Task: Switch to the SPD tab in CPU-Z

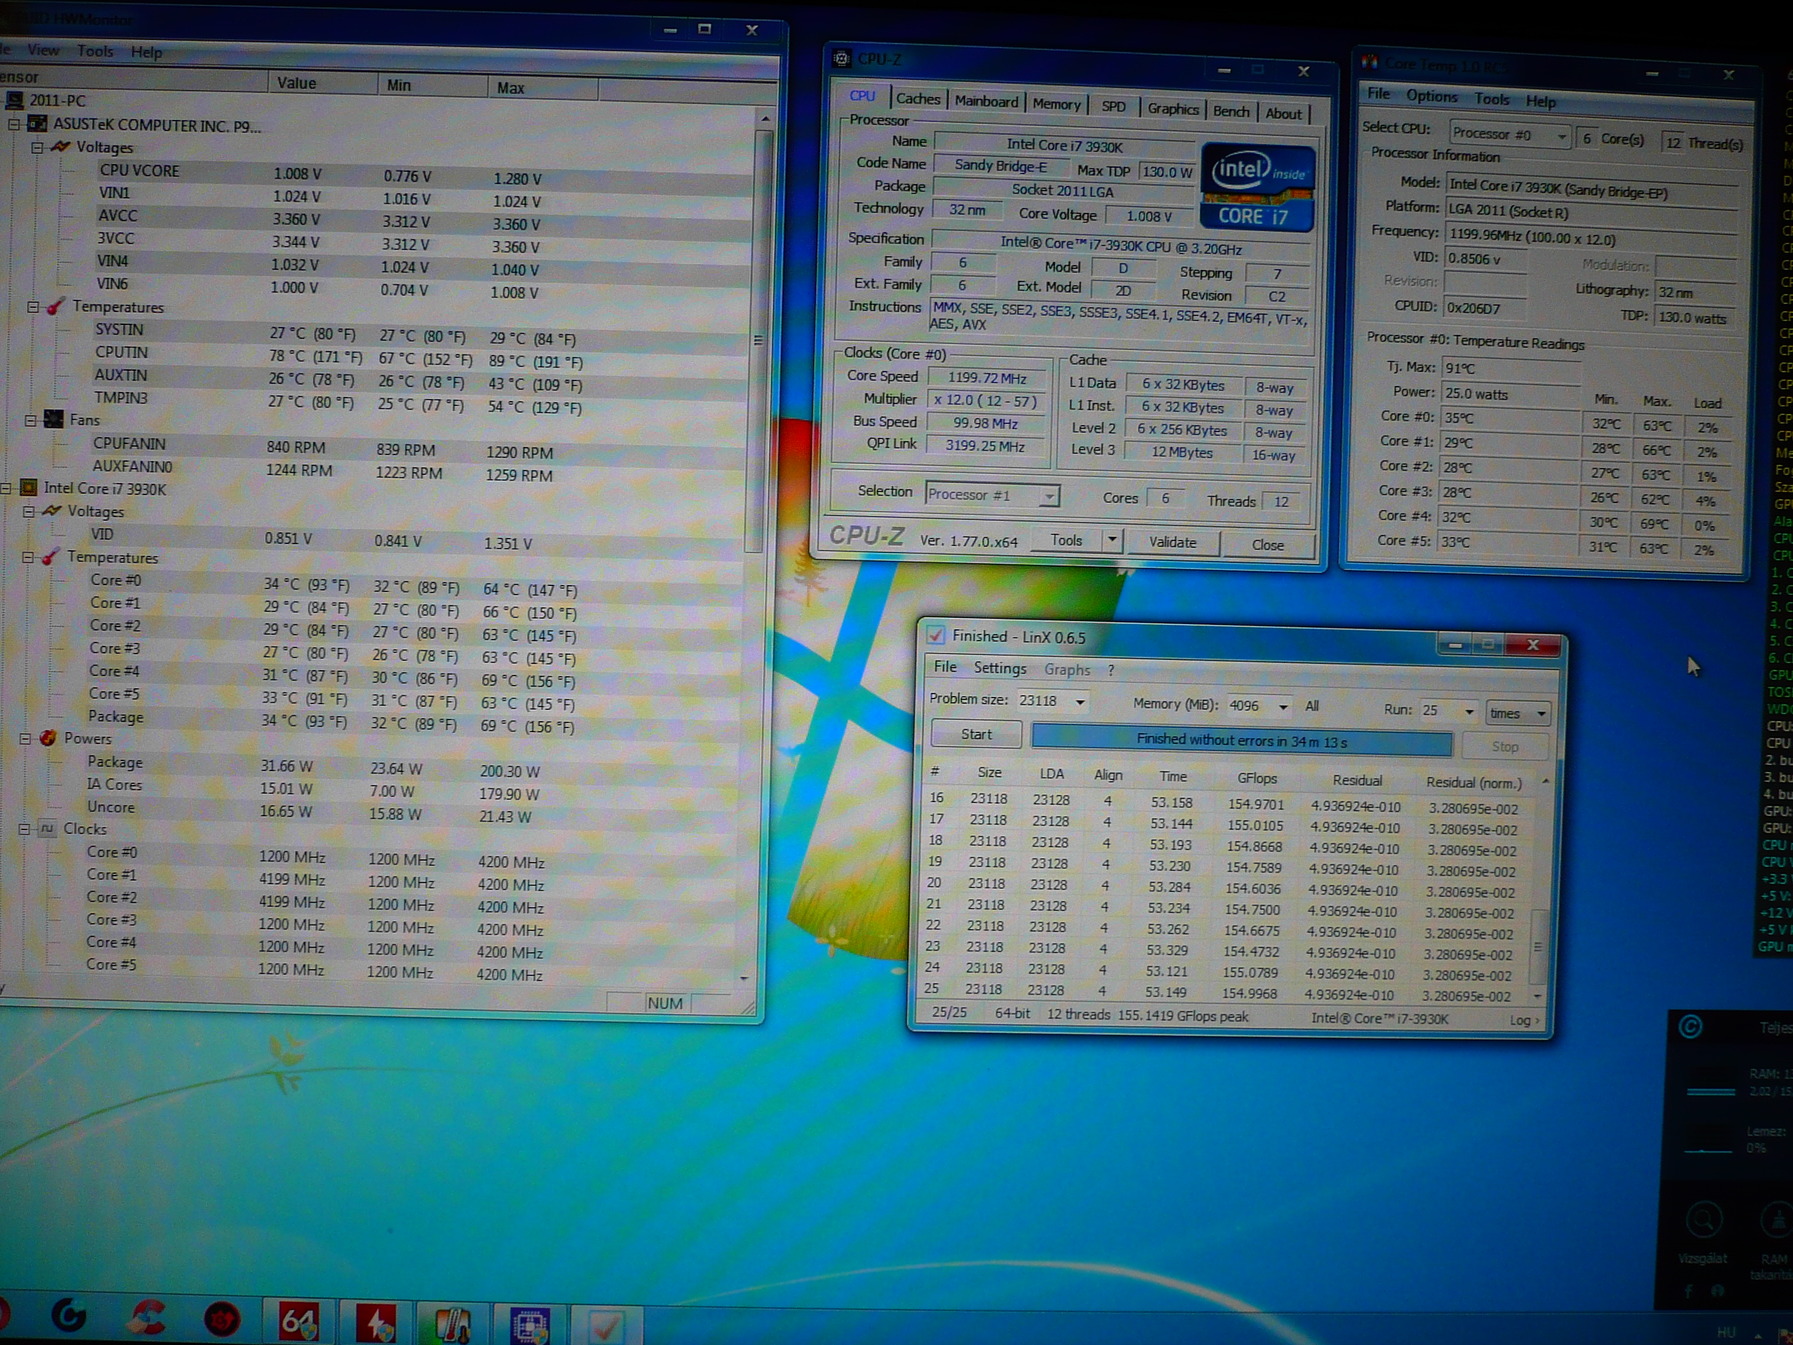Action: coord(1113,106)
